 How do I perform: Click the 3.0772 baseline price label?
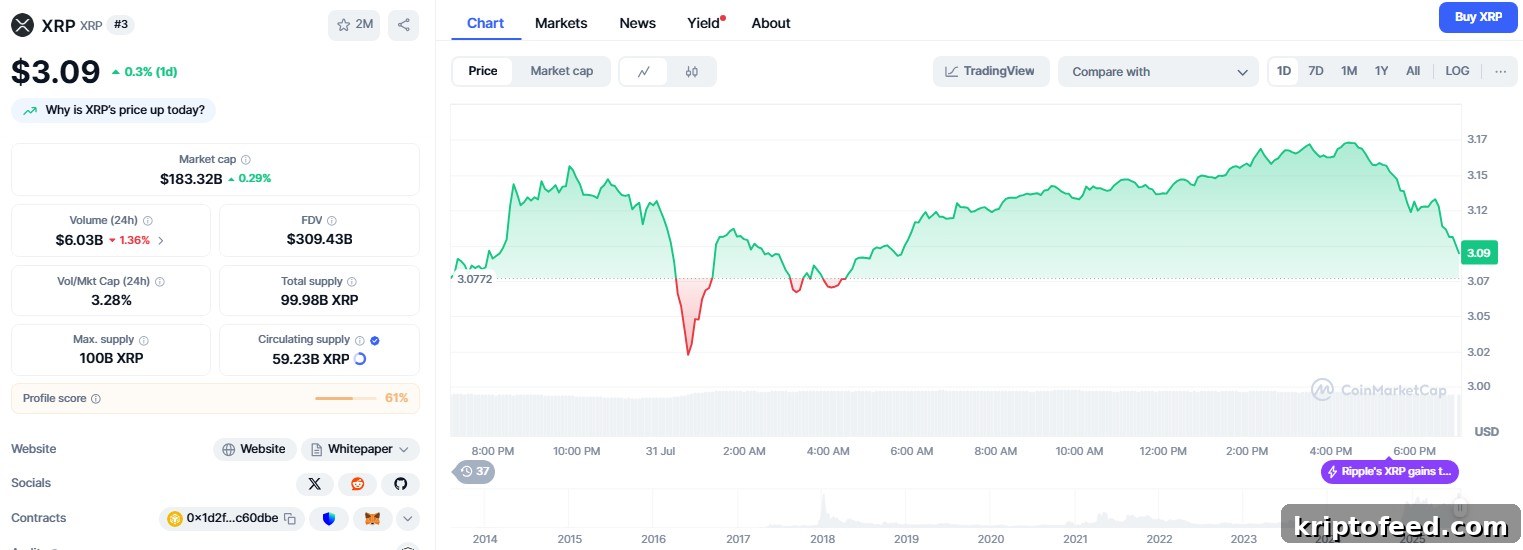[474, 279]
